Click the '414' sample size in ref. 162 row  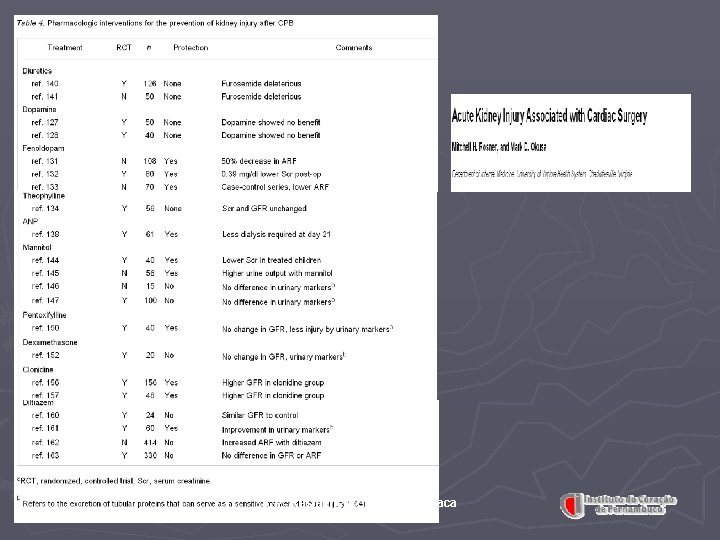click(x=150, y=442)
